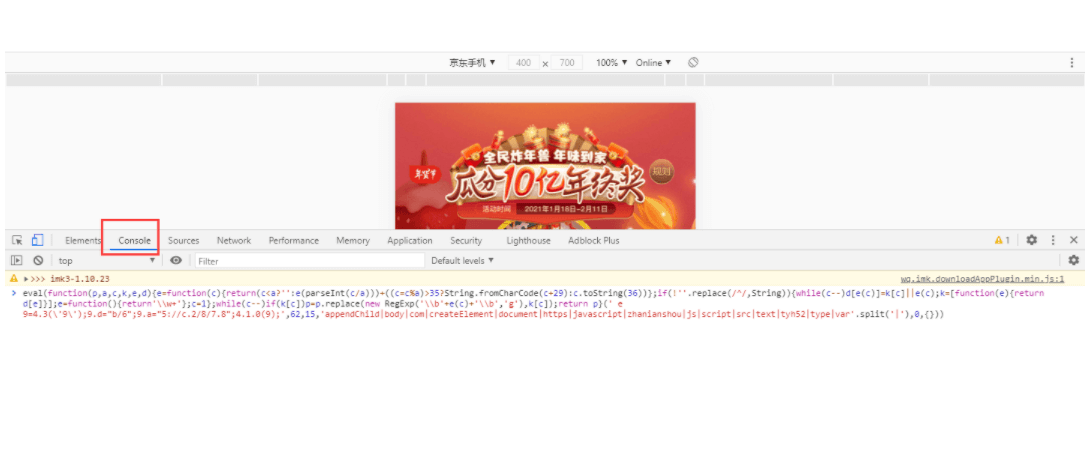Click the 瓜分10亿年终奖 promotional banner
The height and width of the screenshot is (475, 1088).
point(545,166)
